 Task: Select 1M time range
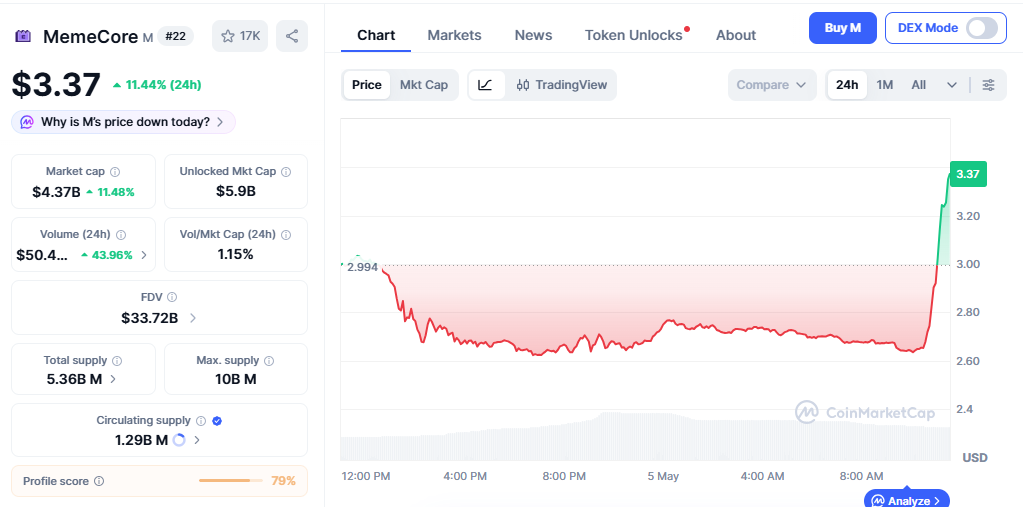[x=884, y=85]
